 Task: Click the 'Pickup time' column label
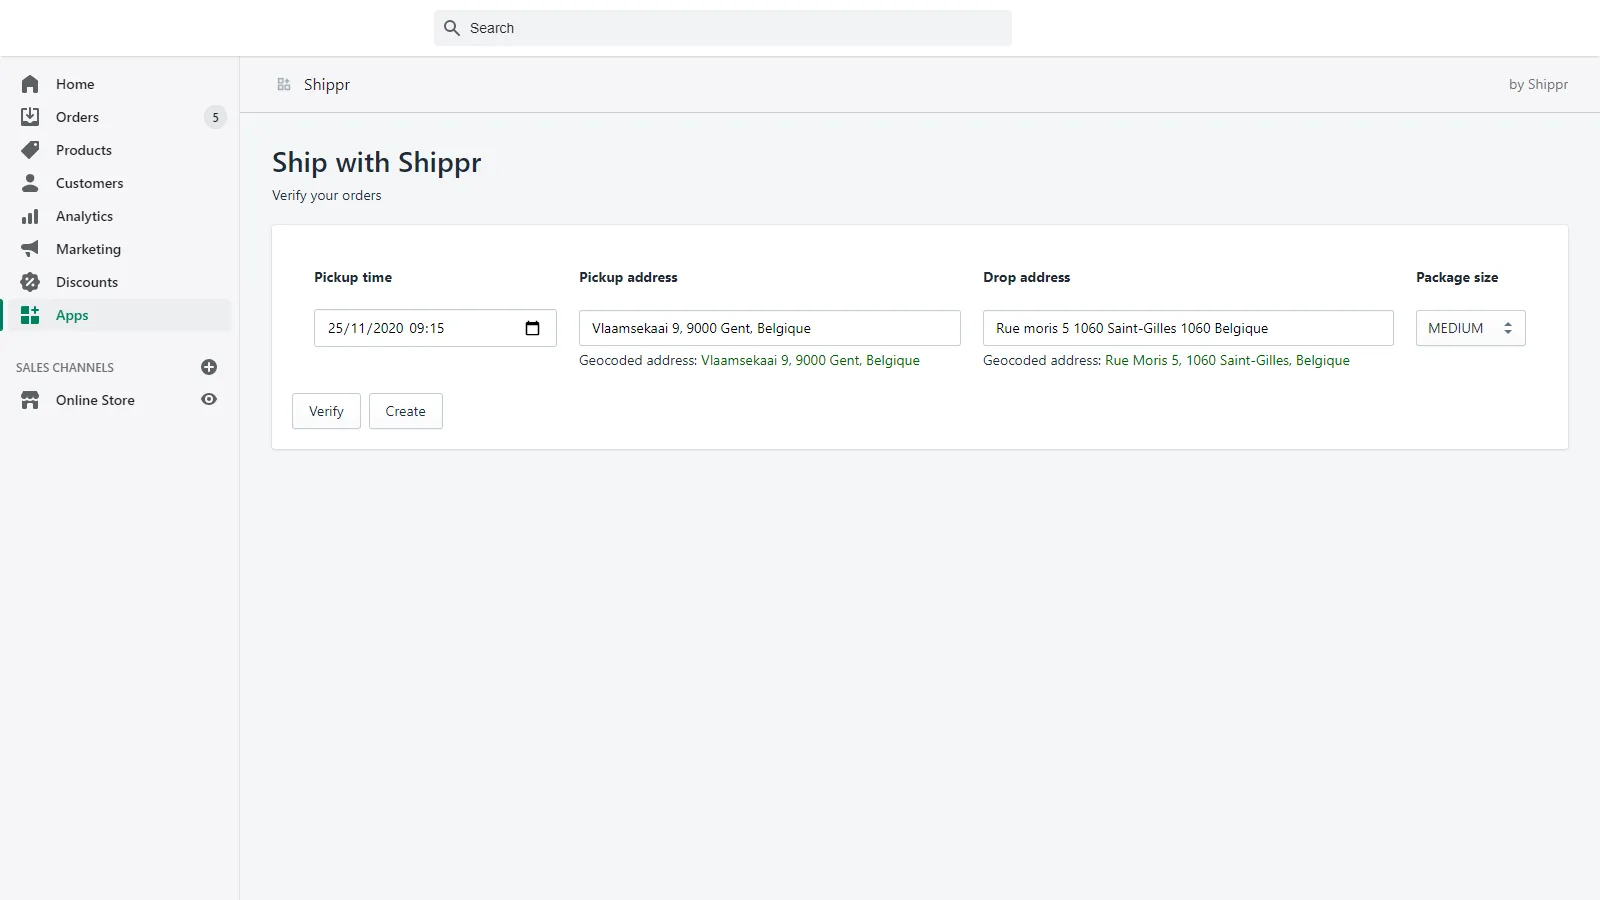353,277
